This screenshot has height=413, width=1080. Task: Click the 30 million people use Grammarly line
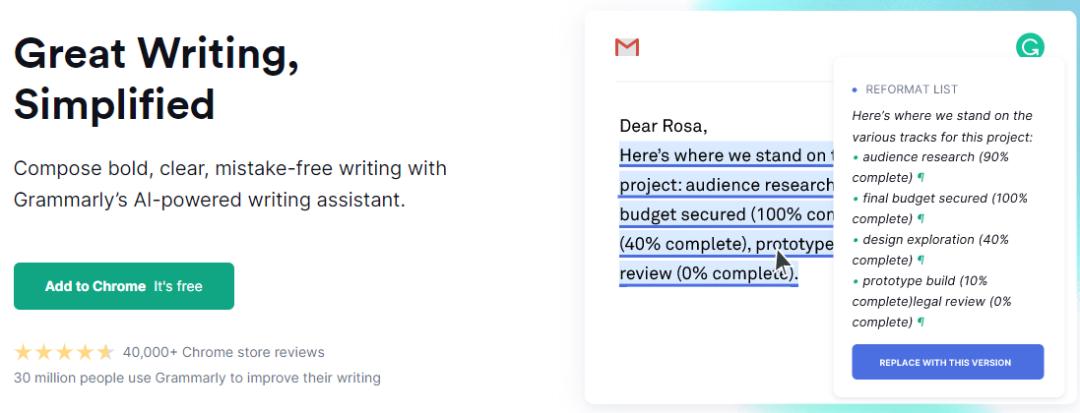click(197, 378)
